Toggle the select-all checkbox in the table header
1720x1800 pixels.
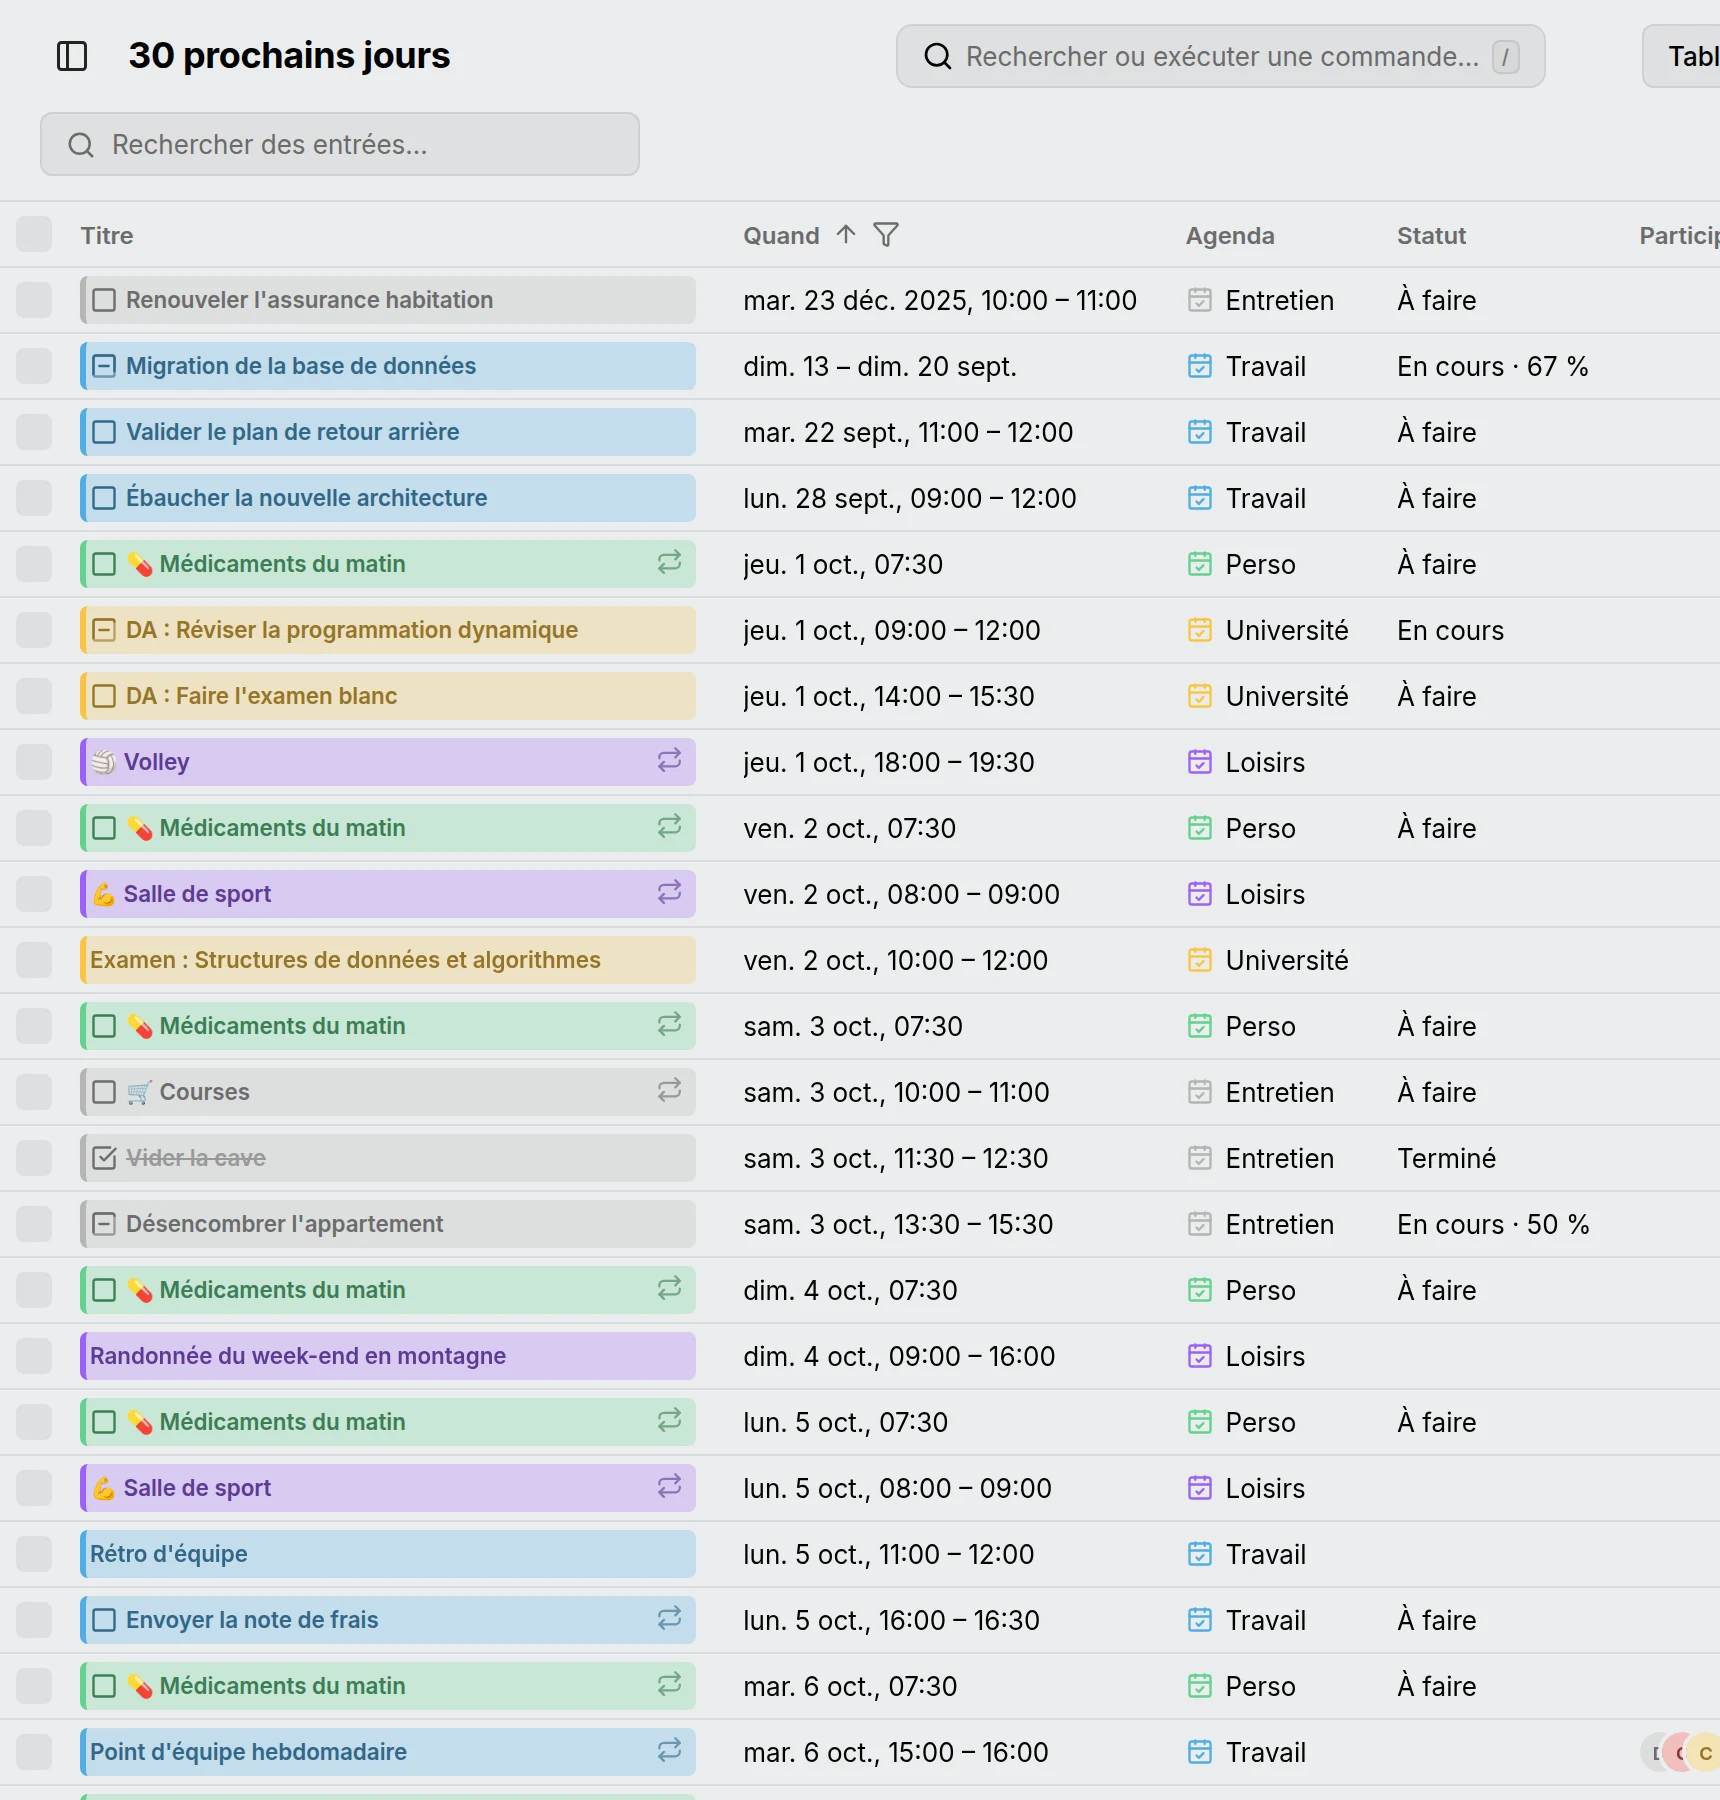tap(34, 234)
